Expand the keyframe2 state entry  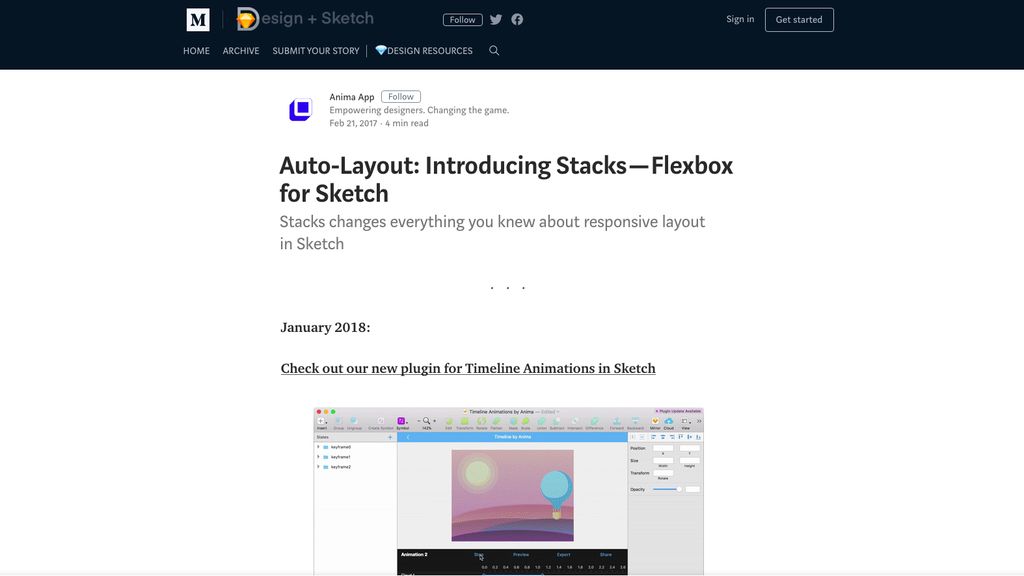click(318, 467)
